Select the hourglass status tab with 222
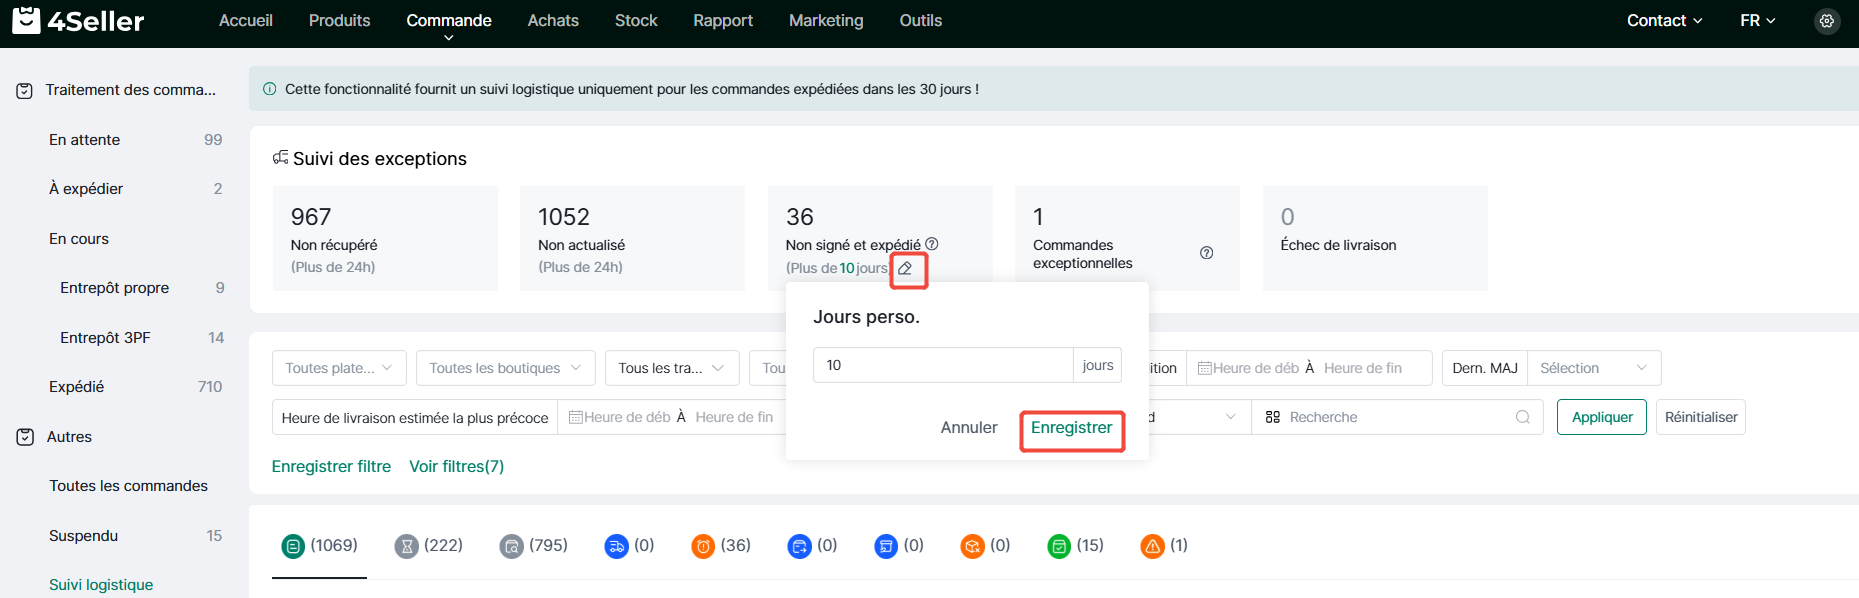The width and height of the screenshot is (1859, 598). [x=429, y=546]
